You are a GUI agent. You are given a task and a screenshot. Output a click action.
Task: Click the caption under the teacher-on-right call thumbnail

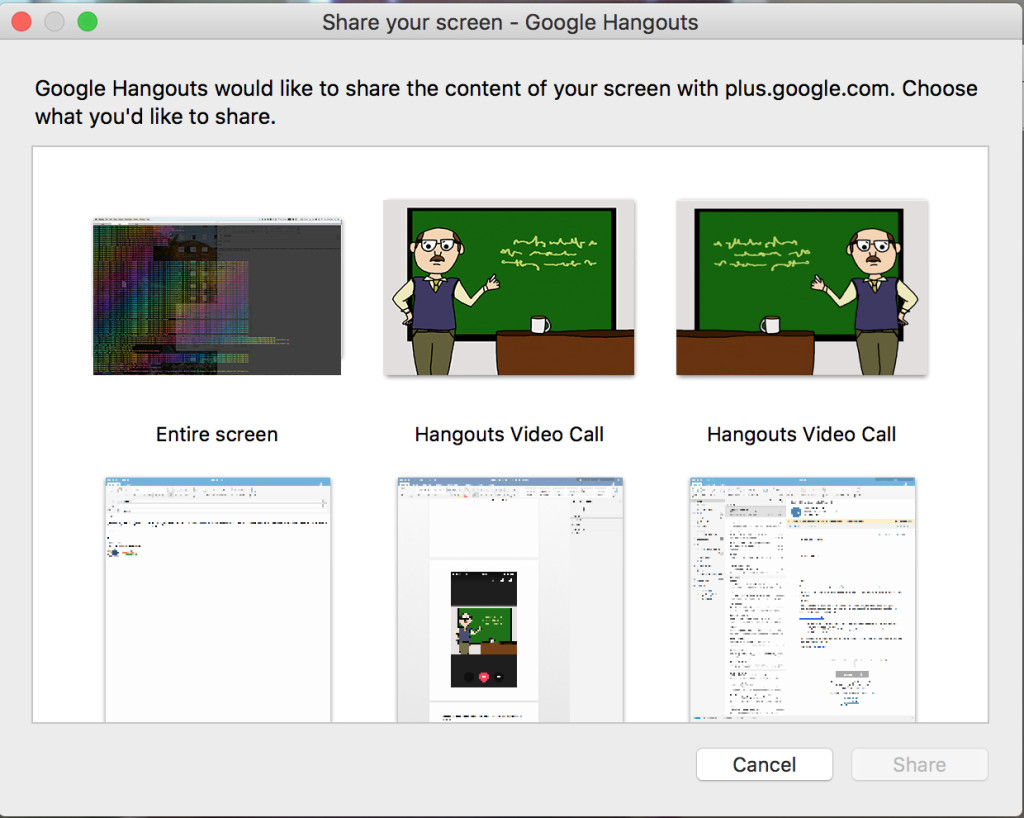[x=801, y=434]
